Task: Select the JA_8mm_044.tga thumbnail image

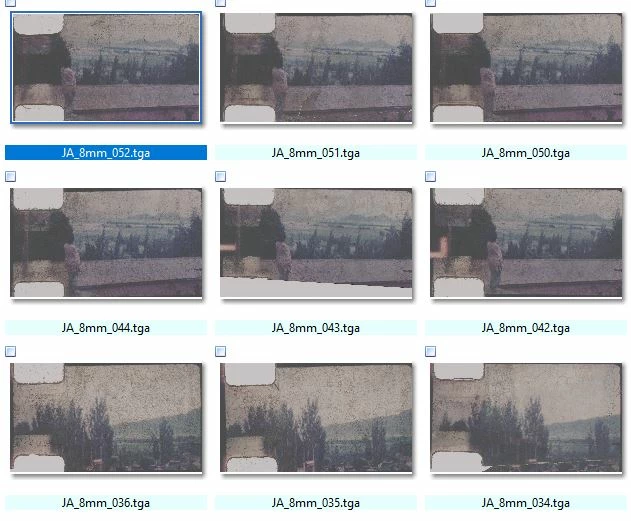Action: coord(106,243)
